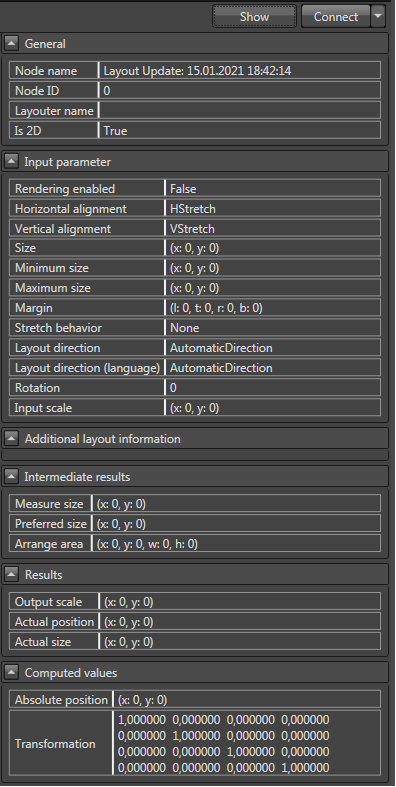Select the Margin value field
396x787 pixels.
273,308
